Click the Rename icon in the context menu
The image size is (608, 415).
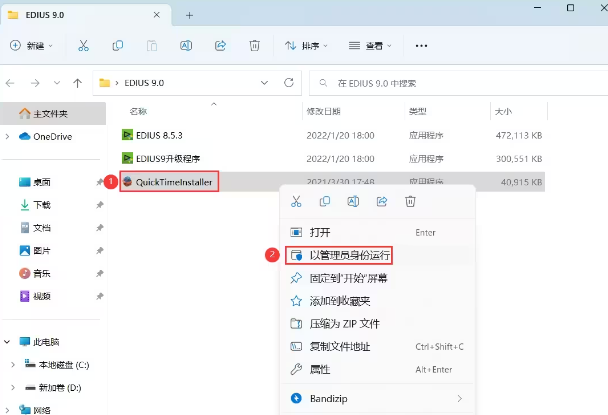[x=353, y=201]
